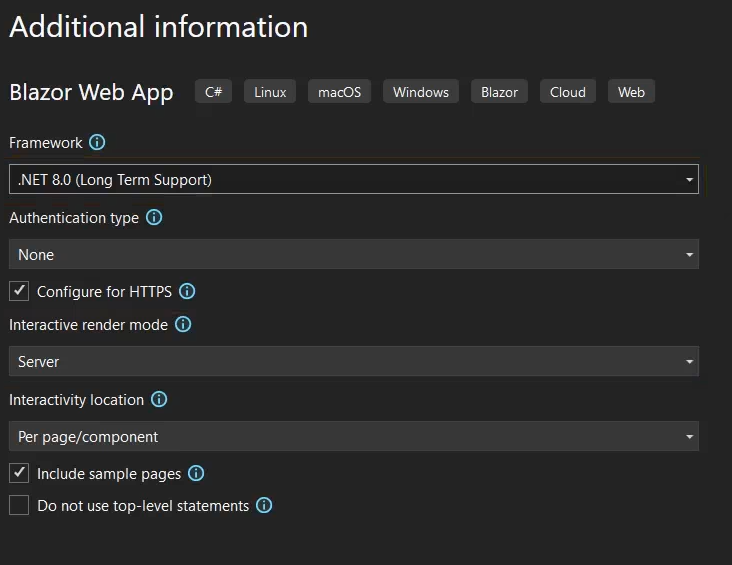Uncheck Include sample pages checkbox
Screen dimensions: 732x565
tap(19, 473)
